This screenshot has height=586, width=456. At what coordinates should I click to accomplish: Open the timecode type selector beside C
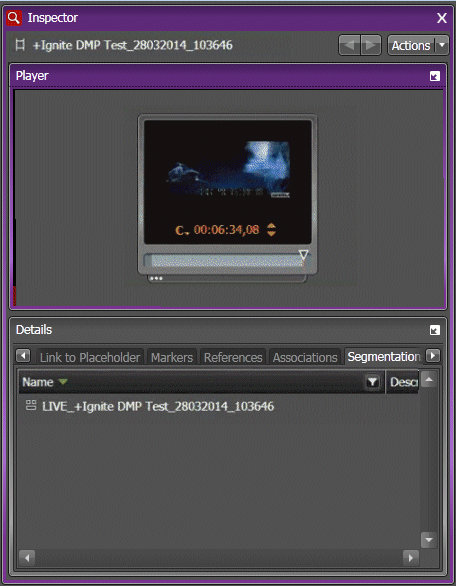(x=182, y=230)
